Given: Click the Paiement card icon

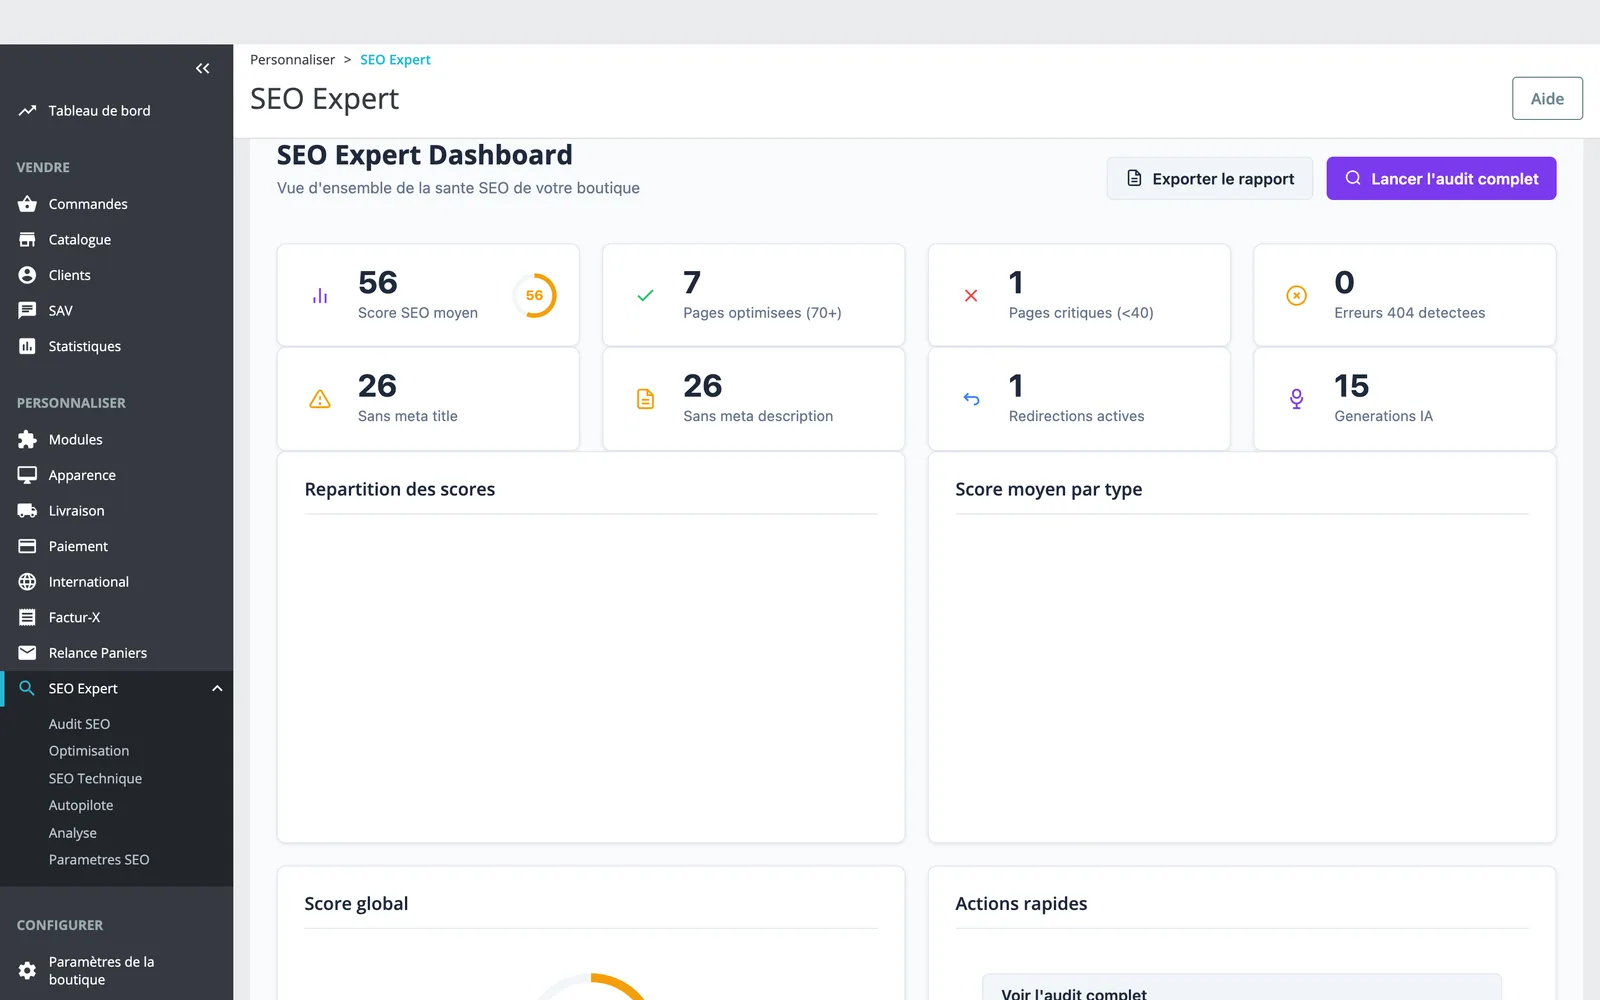Looking at the screenshot, I should [27, 546].
